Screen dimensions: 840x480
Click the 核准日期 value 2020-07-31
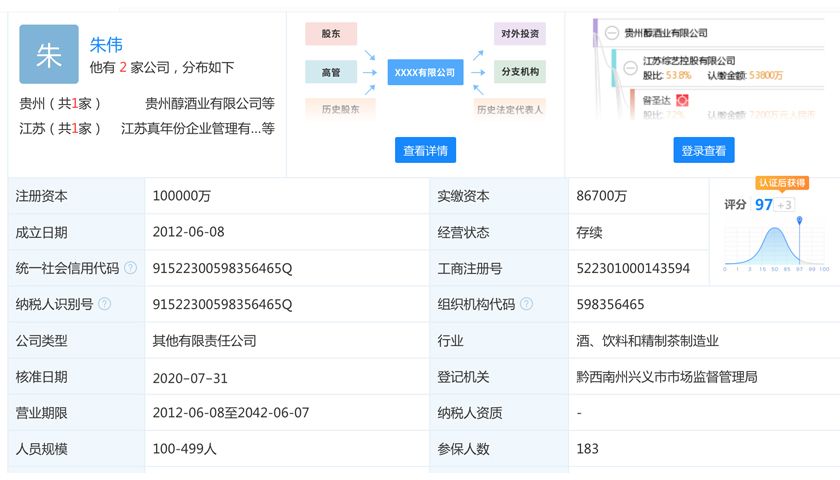190,378
